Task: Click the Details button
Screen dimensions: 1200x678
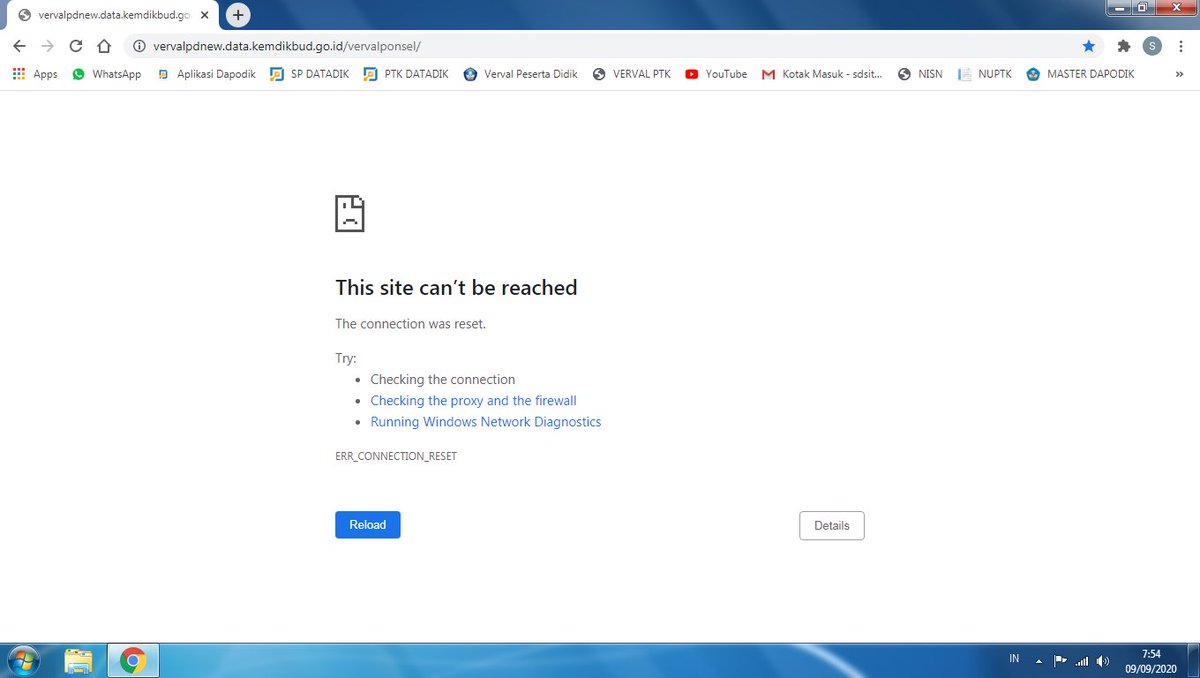Action: click(832, 526)
